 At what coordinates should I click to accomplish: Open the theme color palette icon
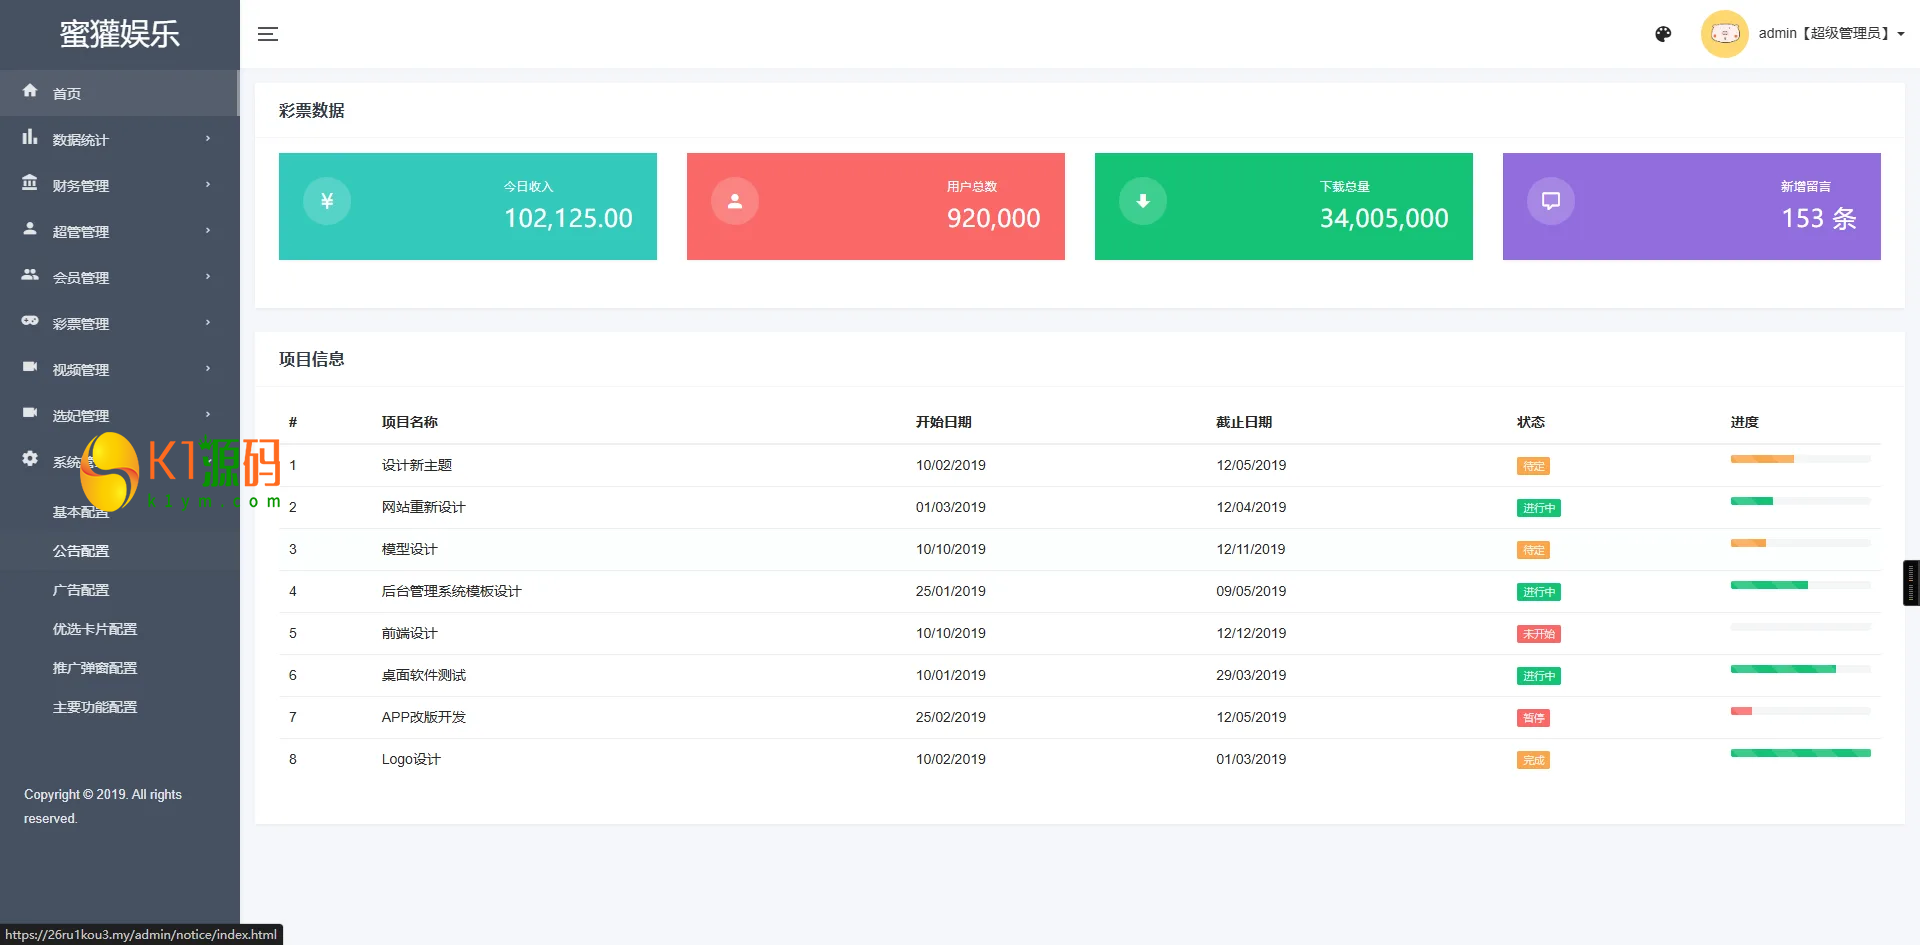click(1663, 34)
